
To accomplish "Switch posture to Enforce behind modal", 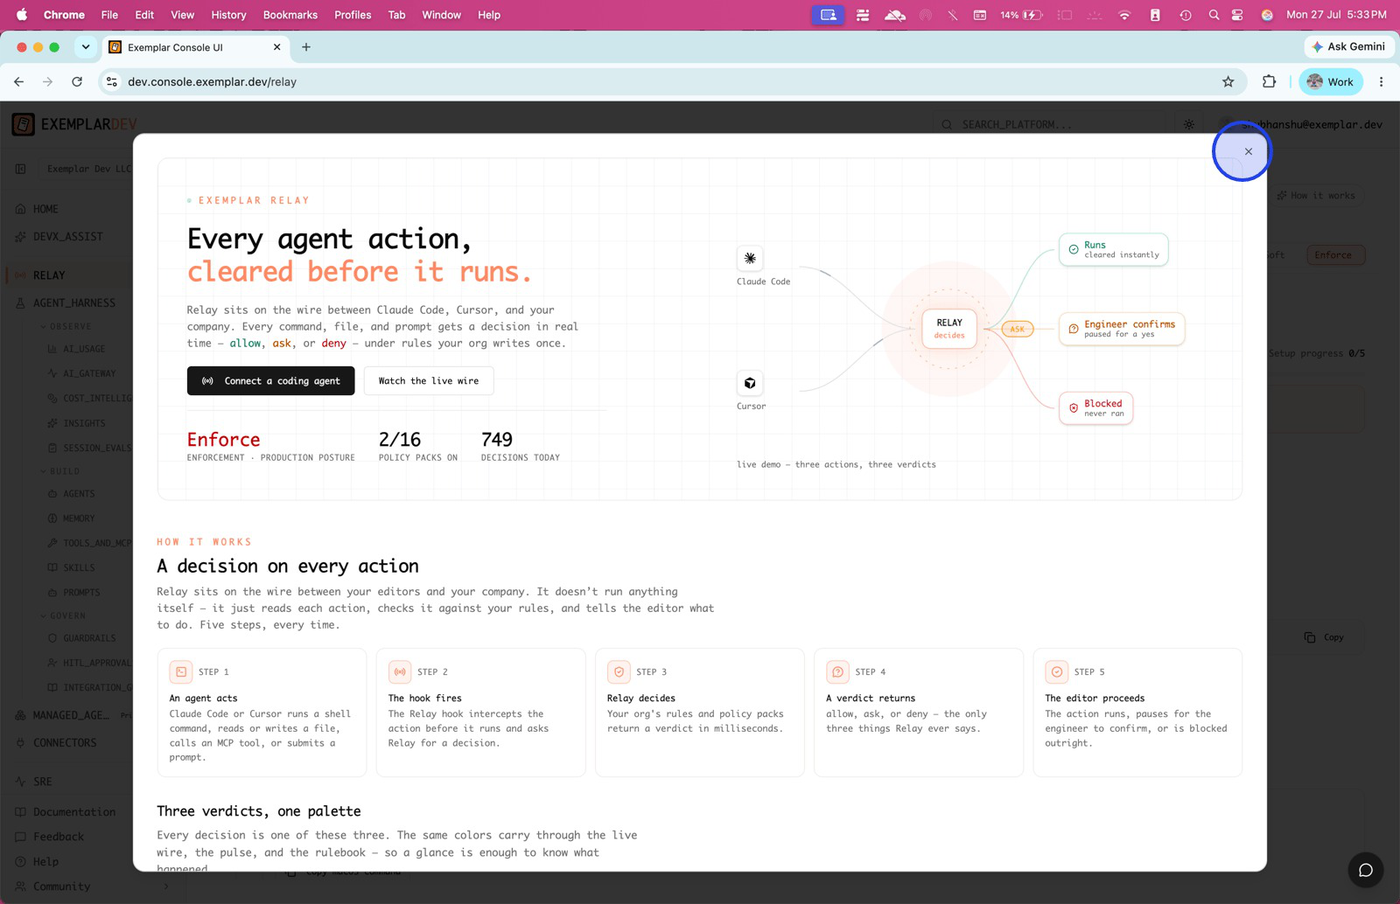I will [1332, 255].
